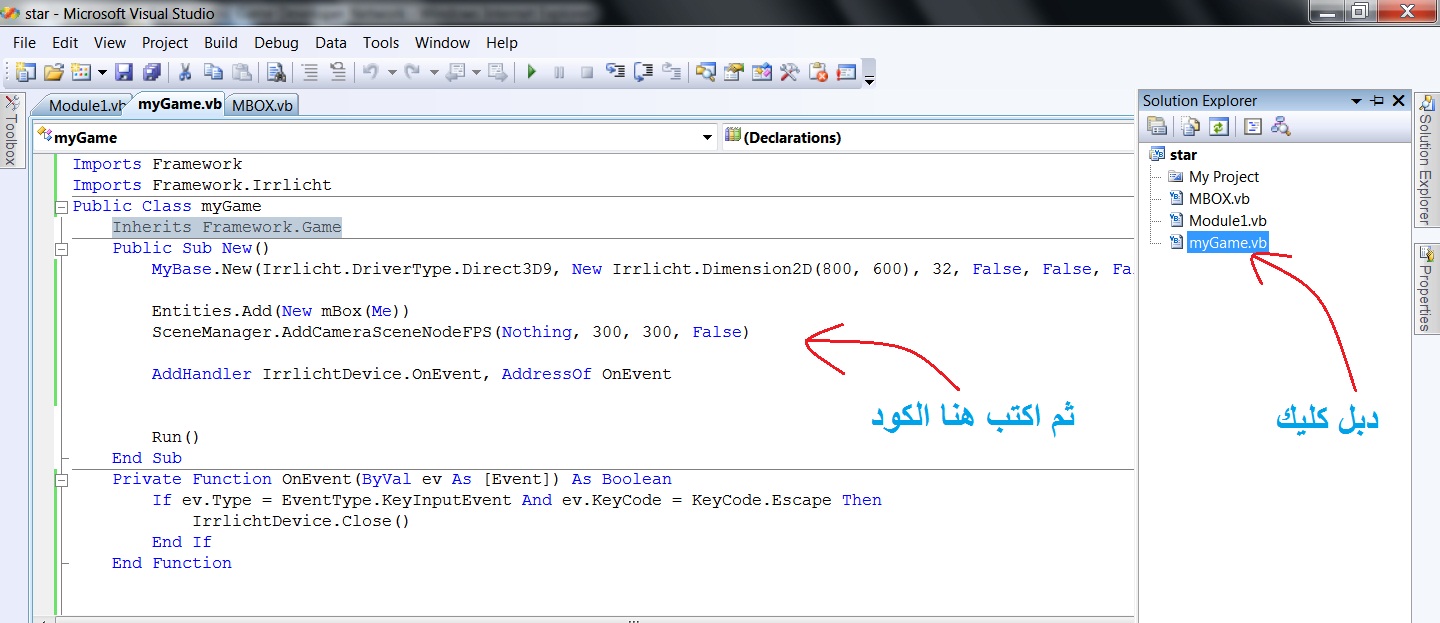1440x623 pixels.
Task: Click View Class Diagram icon
Action: point(1281,126)
